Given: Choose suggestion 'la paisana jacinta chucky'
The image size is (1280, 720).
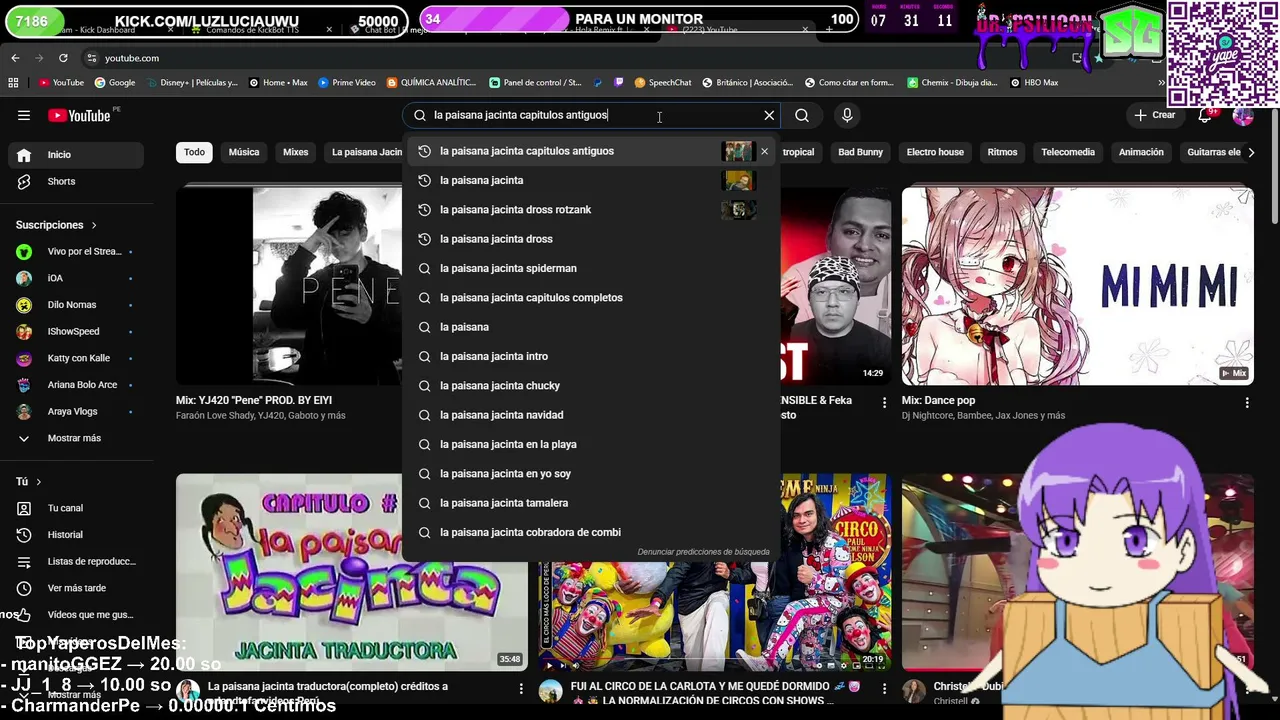Looking at the screenshot, I should 591,386.
